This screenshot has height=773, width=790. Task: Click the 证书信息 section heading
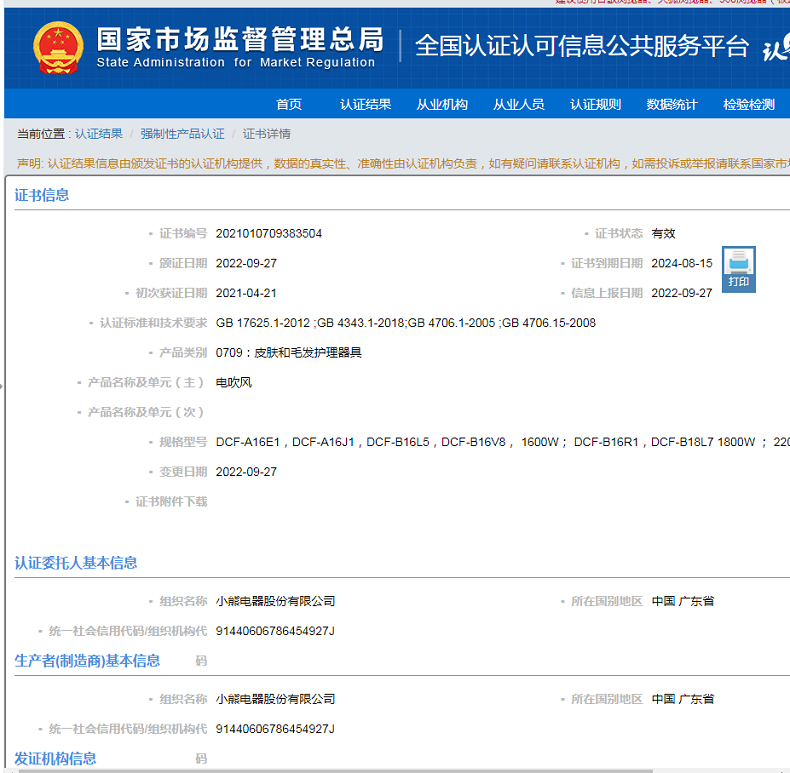41,195
